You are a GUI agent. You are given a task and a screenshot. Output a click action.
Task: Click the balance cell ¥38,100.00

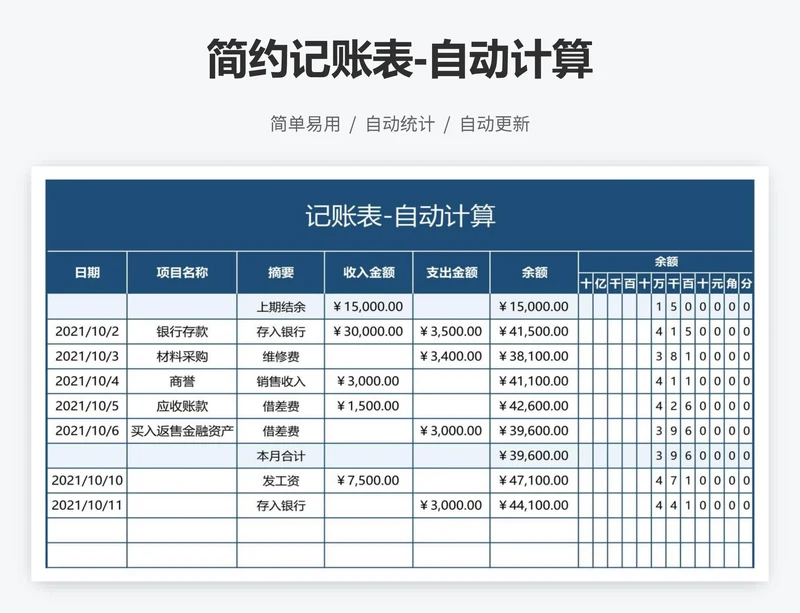pos(534,356)
